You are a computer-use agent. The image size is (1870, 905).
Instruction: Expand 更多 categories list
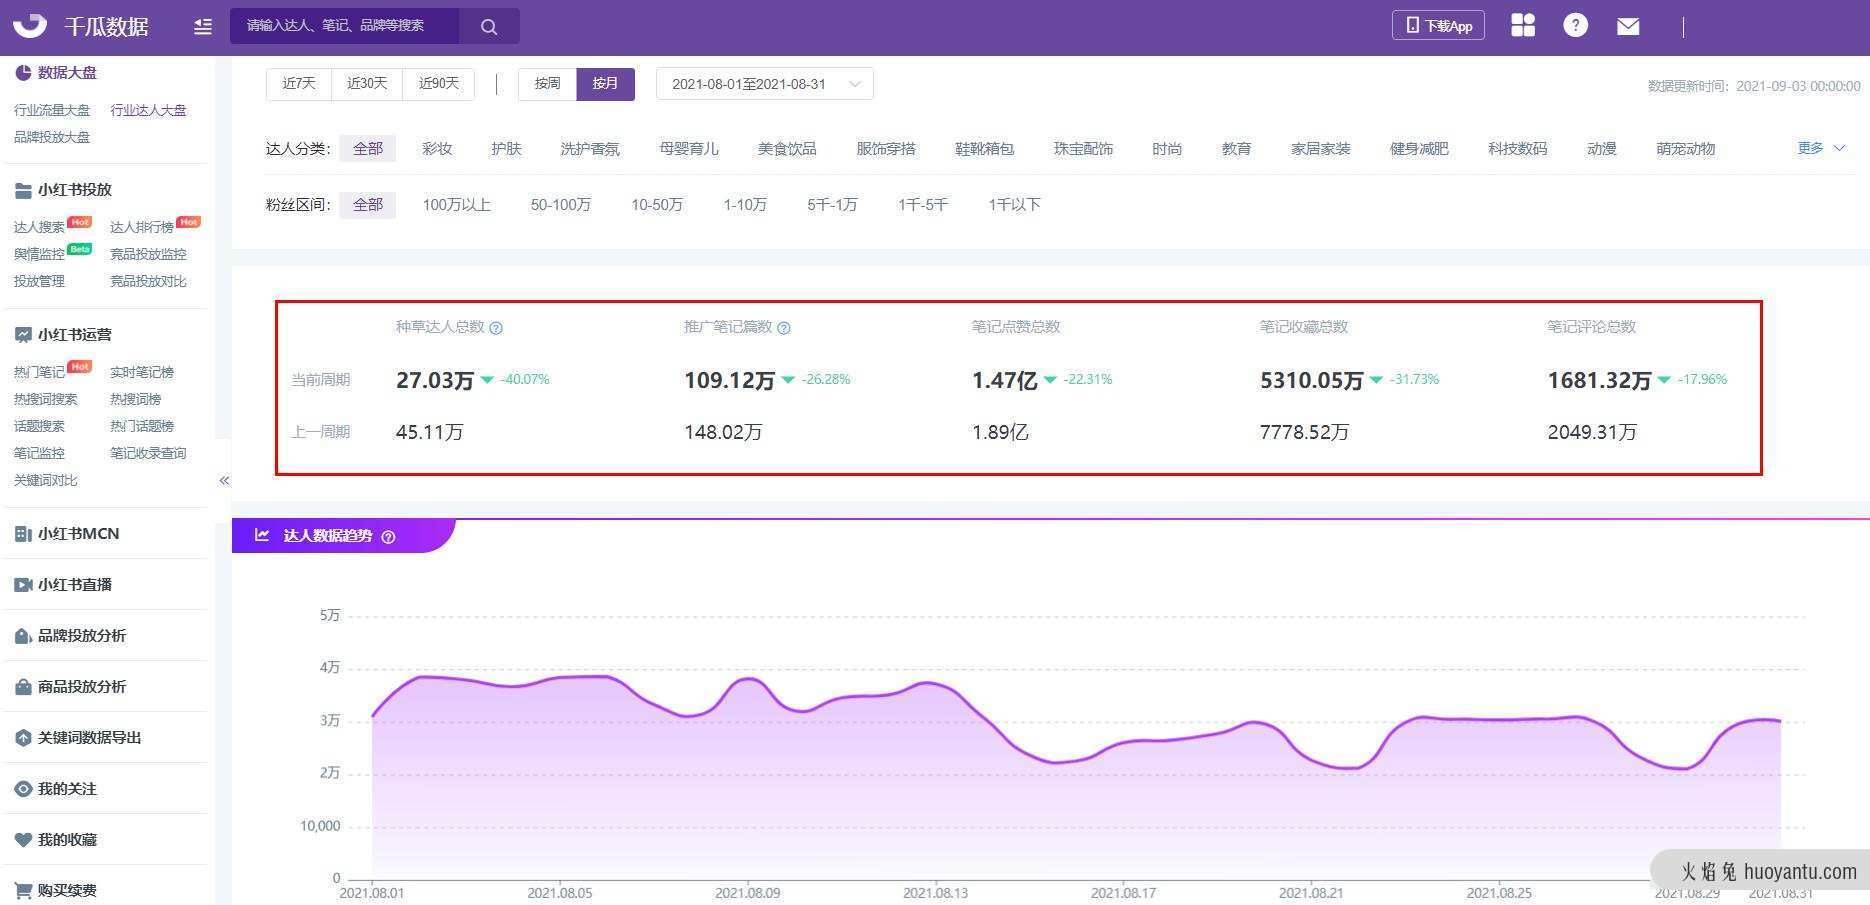coord(1821,148)
